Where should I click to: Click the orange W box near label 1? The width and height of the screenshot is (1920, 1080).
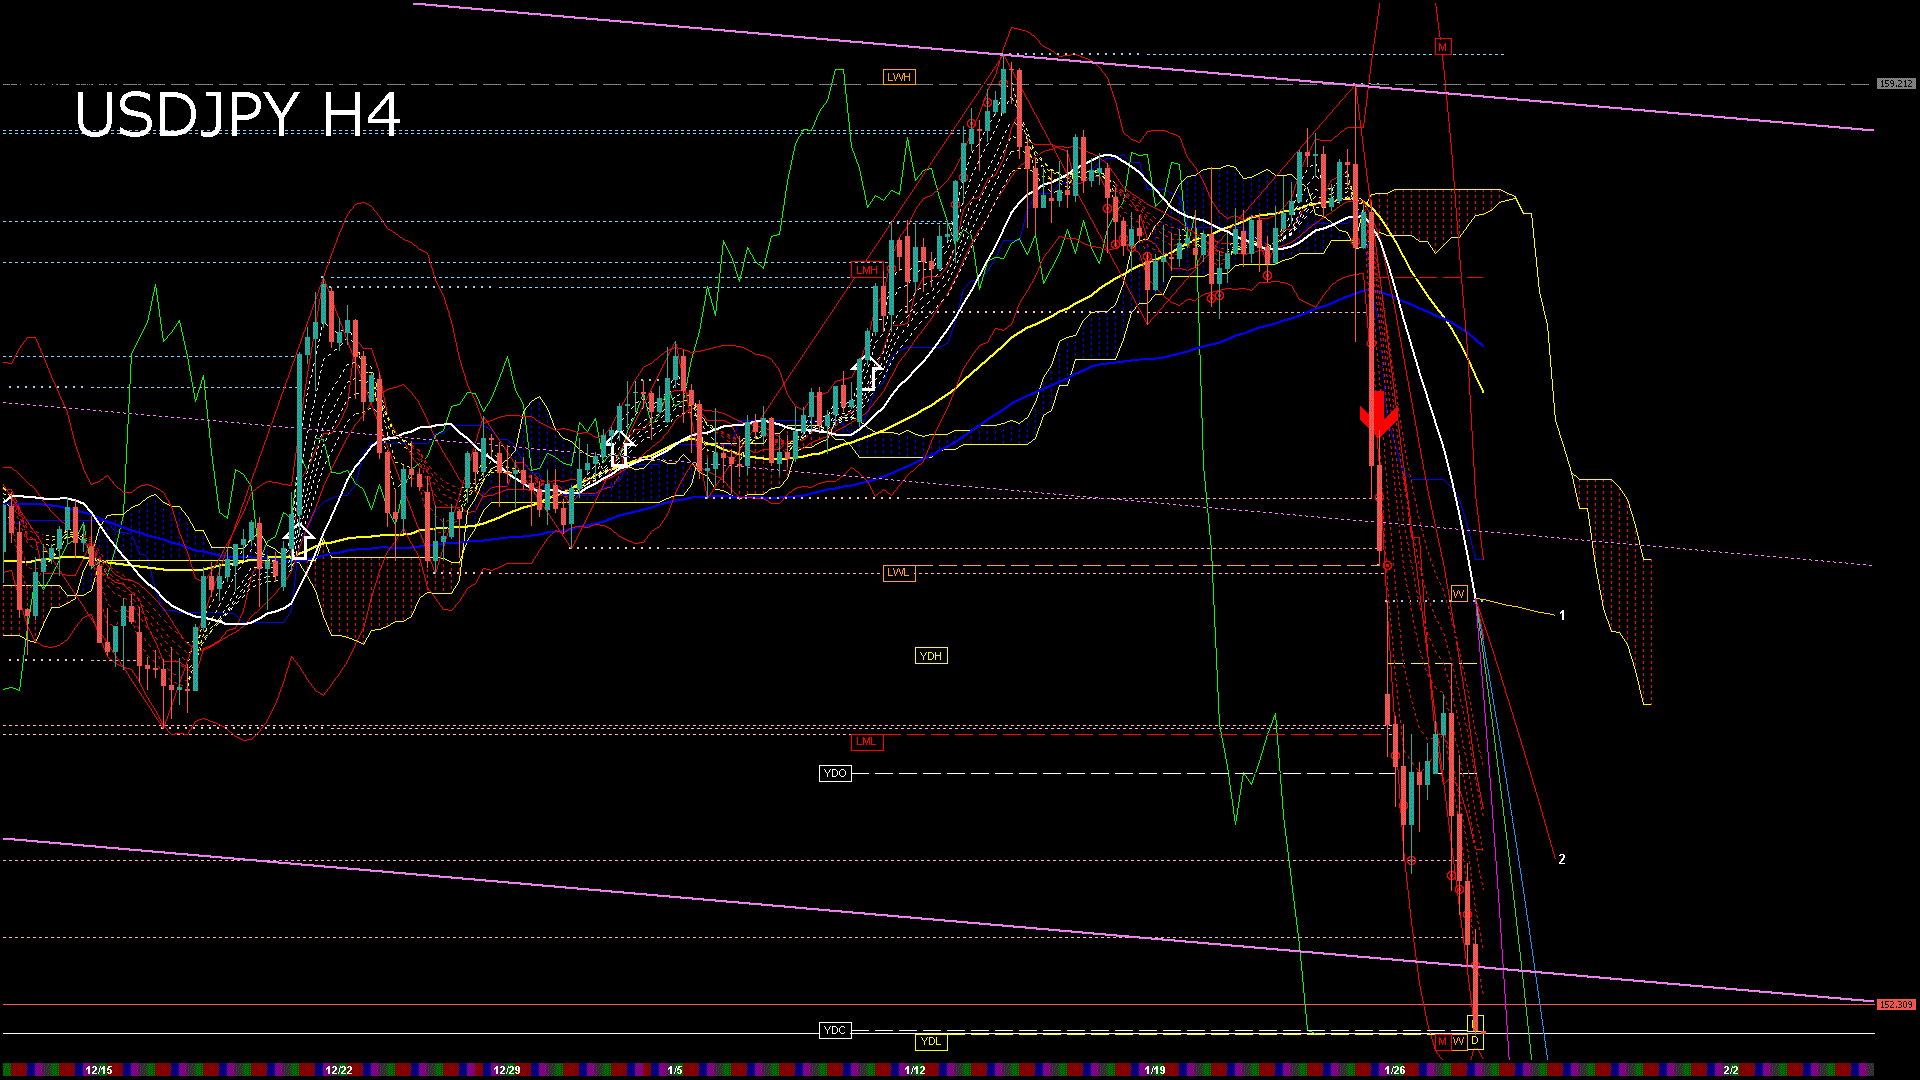1458,594
